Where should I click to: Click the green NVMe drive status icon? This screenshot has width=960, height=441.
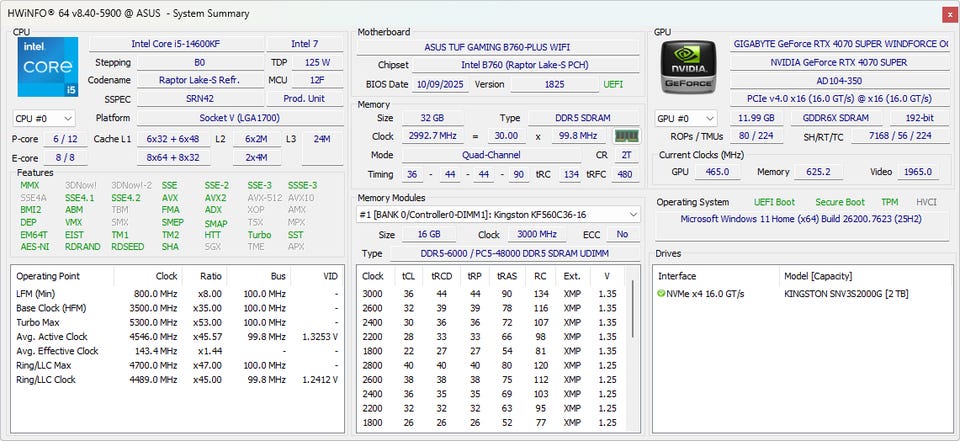coord(661,294)
